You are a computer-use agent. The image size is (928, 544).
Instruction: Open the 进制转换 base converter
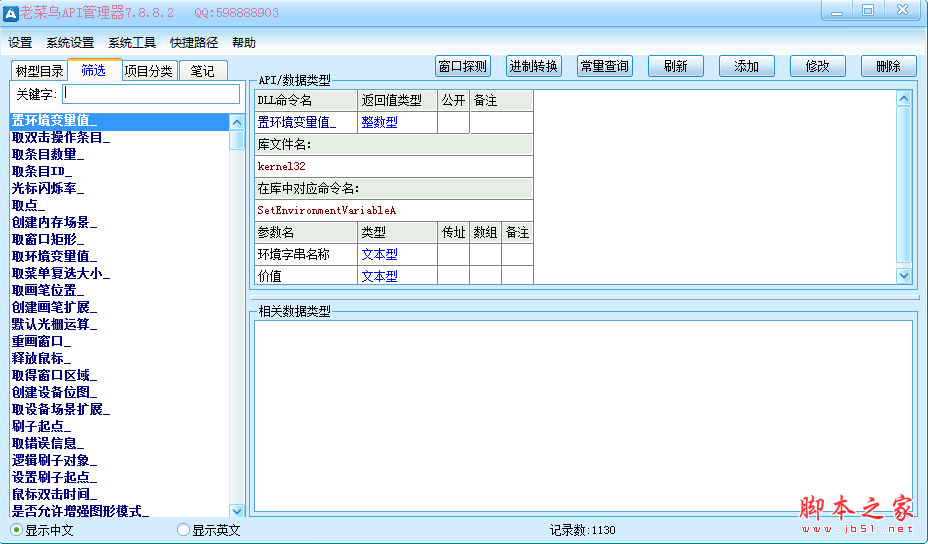[534, 66]
